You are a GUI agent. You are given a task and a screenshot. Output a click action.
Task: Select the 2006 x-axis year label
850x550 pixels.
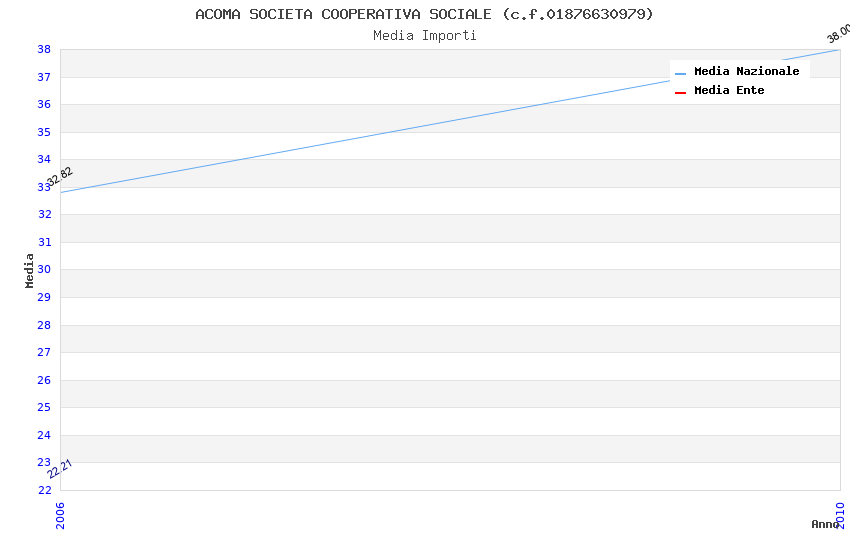point(60,515)
